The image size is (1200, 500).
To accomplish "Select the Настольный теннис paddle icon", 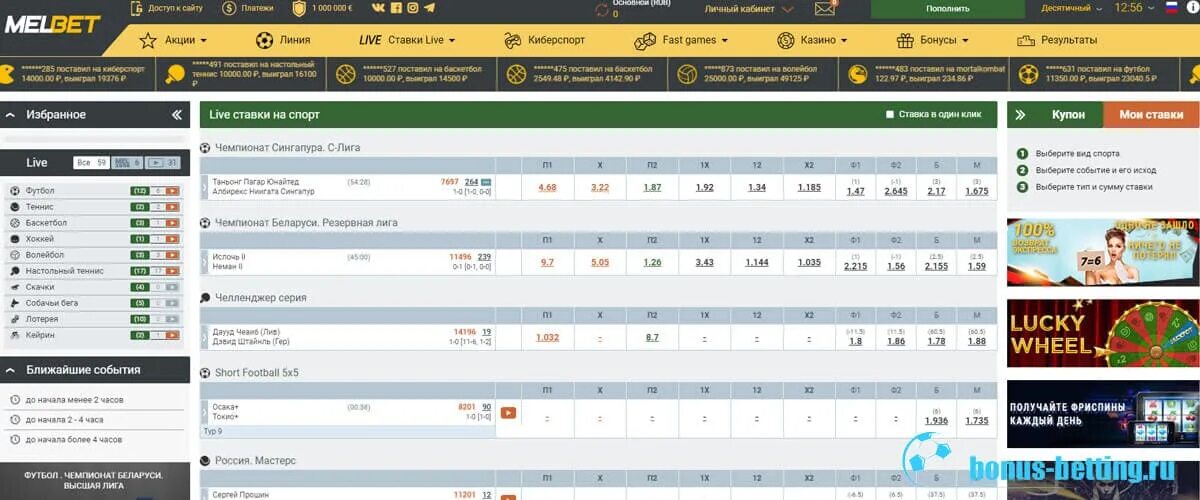I will coord(15,270).
